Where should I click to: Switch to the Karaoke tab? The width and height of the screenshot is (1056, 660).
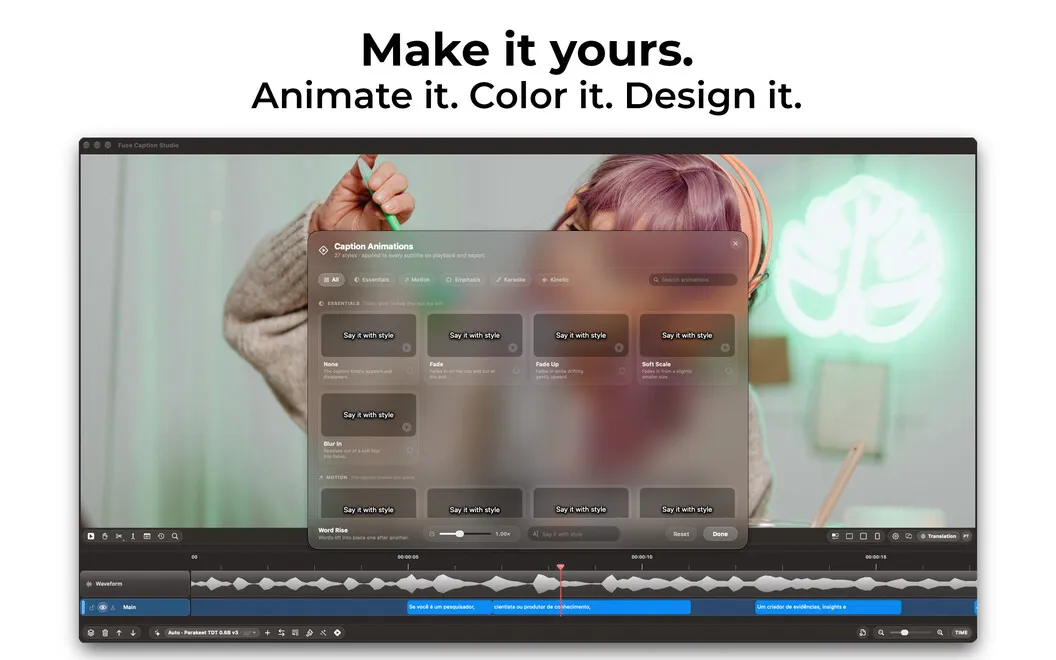[510, 279]
